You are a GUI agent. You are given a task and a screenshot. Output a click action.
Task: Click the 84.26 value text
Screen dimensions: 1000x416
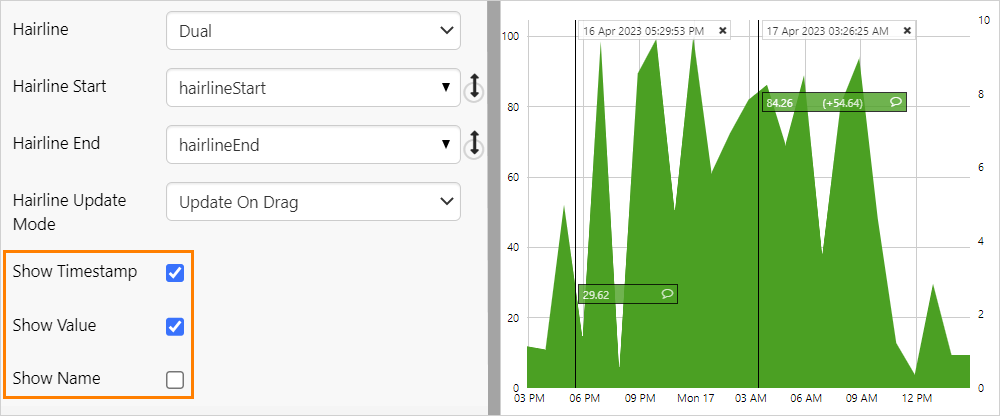tap(779, 103)
